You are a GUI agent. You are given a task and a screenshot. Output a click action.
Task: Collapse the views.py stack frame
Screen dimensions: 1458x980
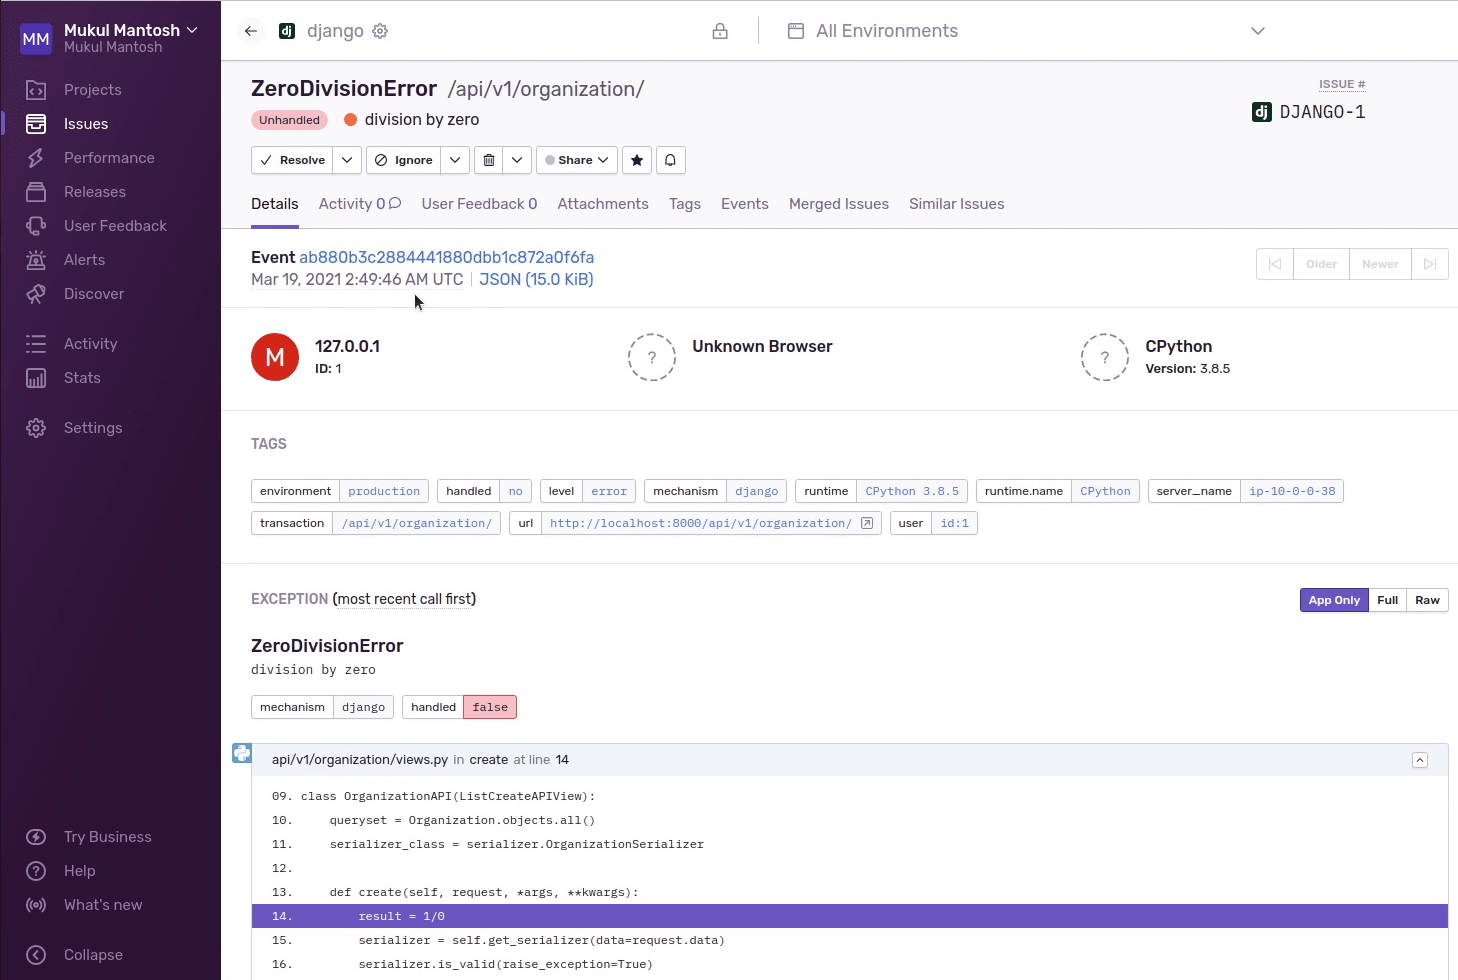[x=1419, y=760]
